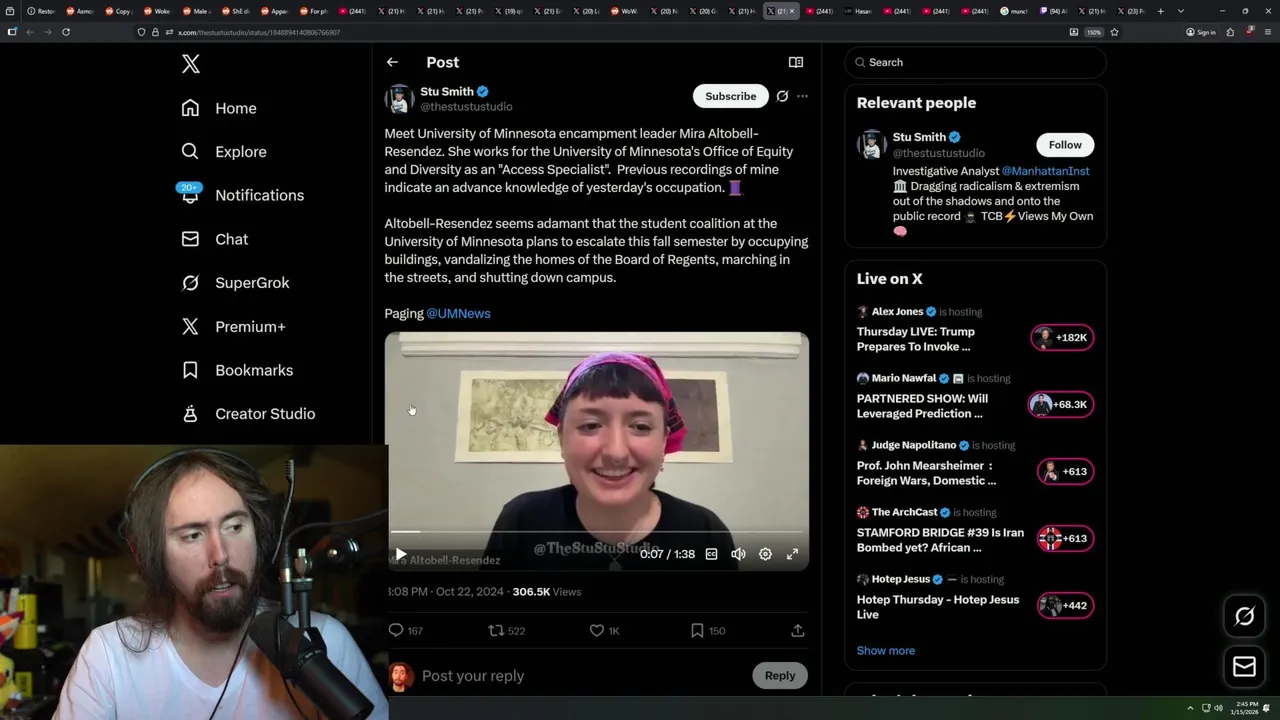Click browser Sign in button

click(1200, 32)
